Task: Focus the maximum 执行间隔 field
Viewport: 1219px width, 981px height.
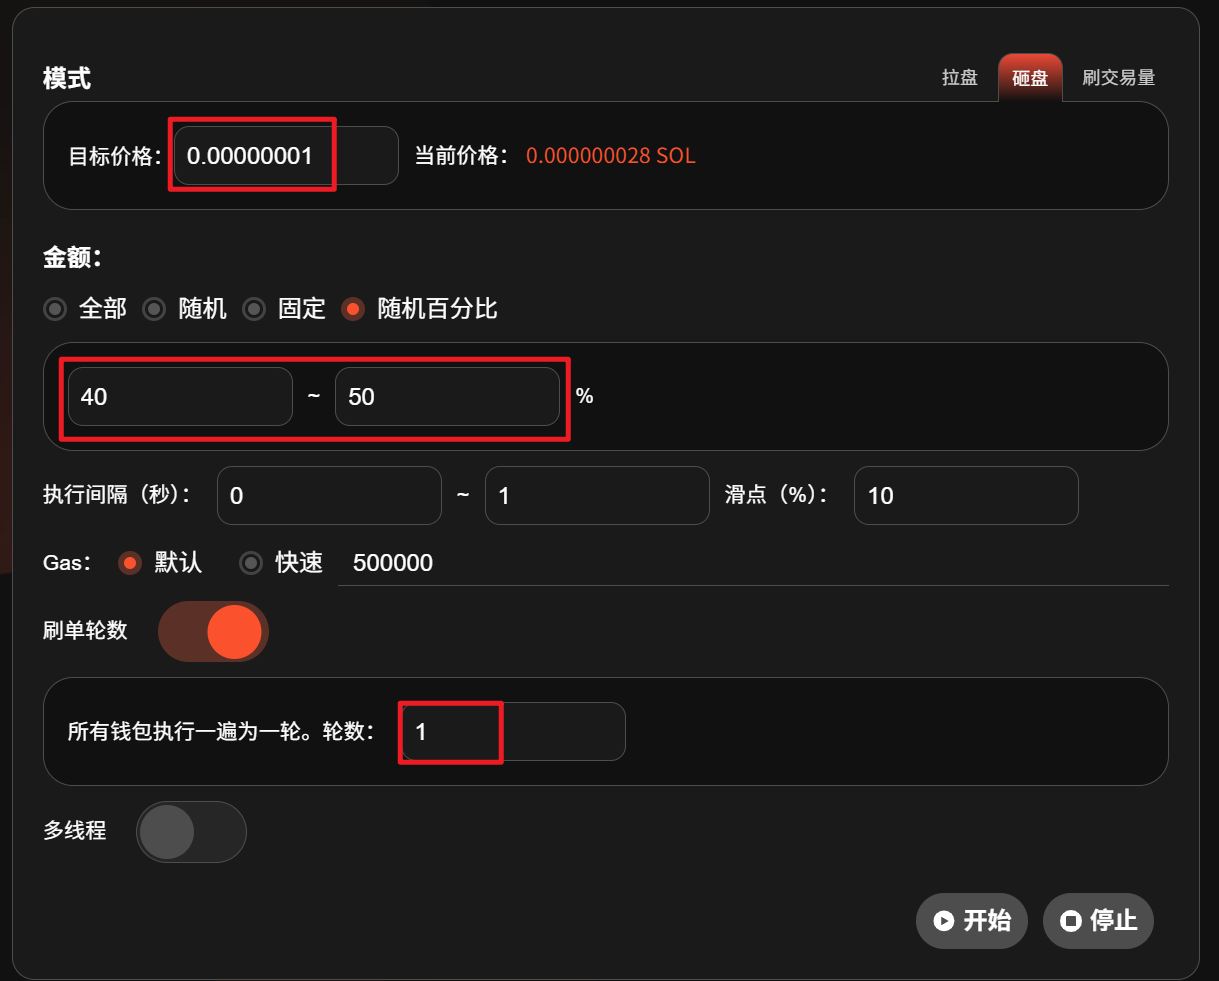Action: coord(597,496)
